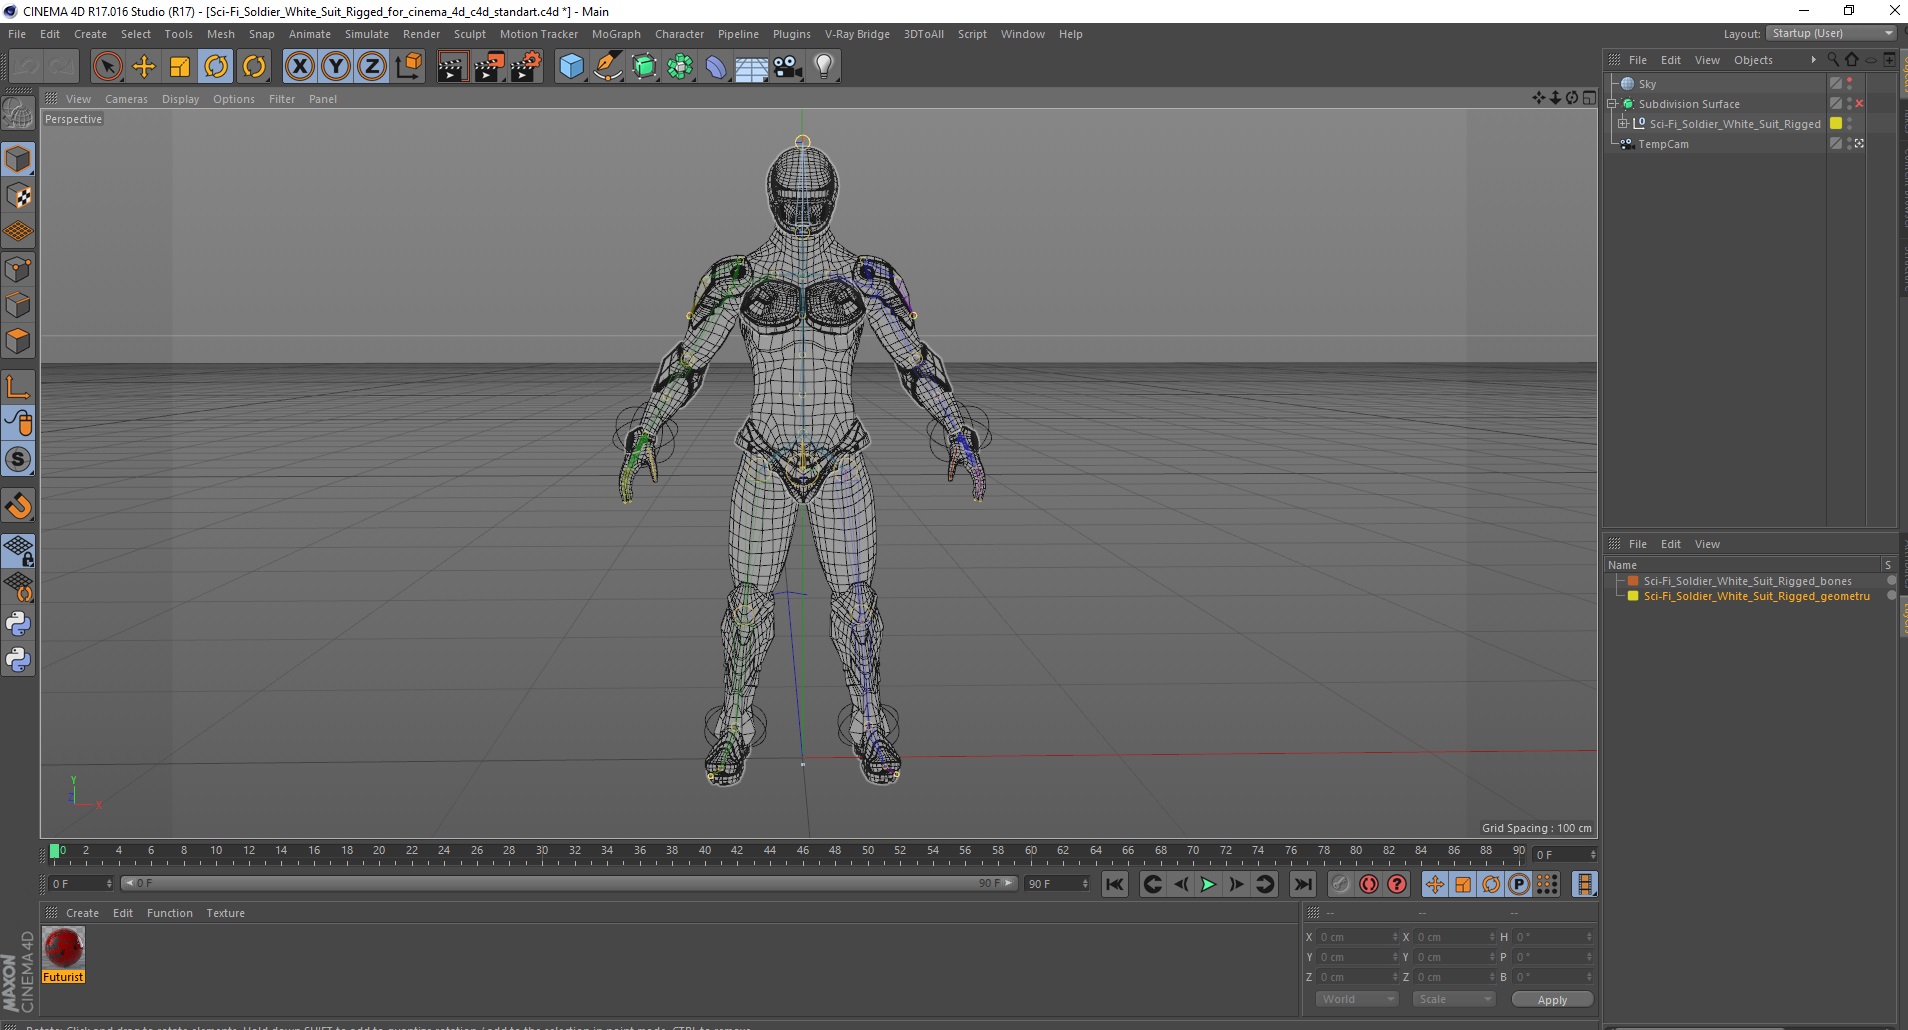Toggle Y axis lock
This screenshot has width=1908, height=1030.
(x=336, y=67)
